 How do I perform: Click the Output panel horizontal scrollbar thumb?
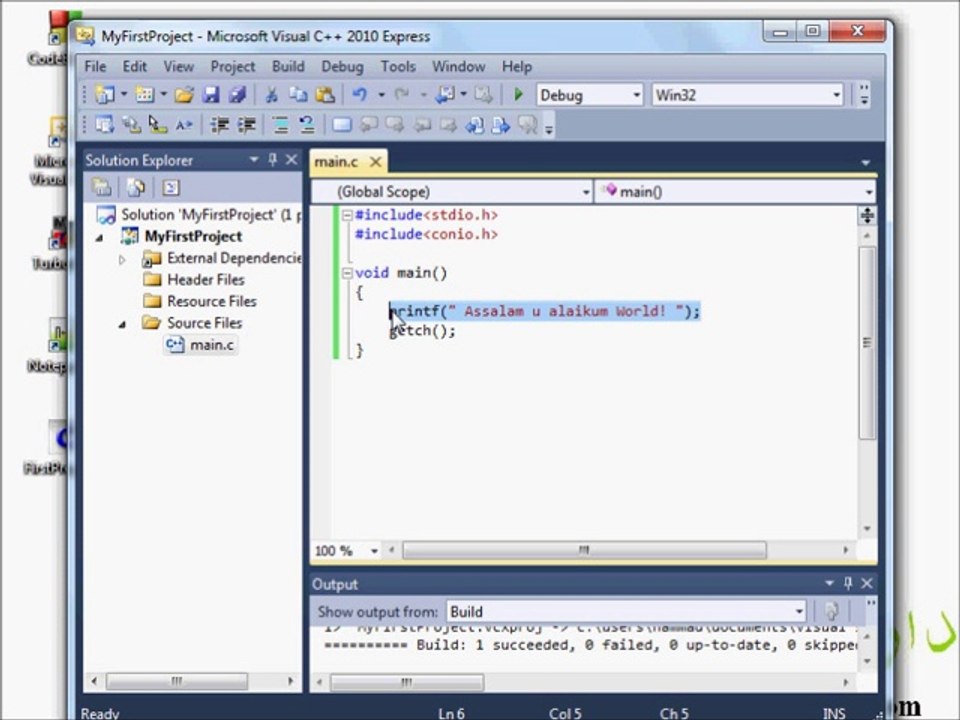[x=407, y=681]
